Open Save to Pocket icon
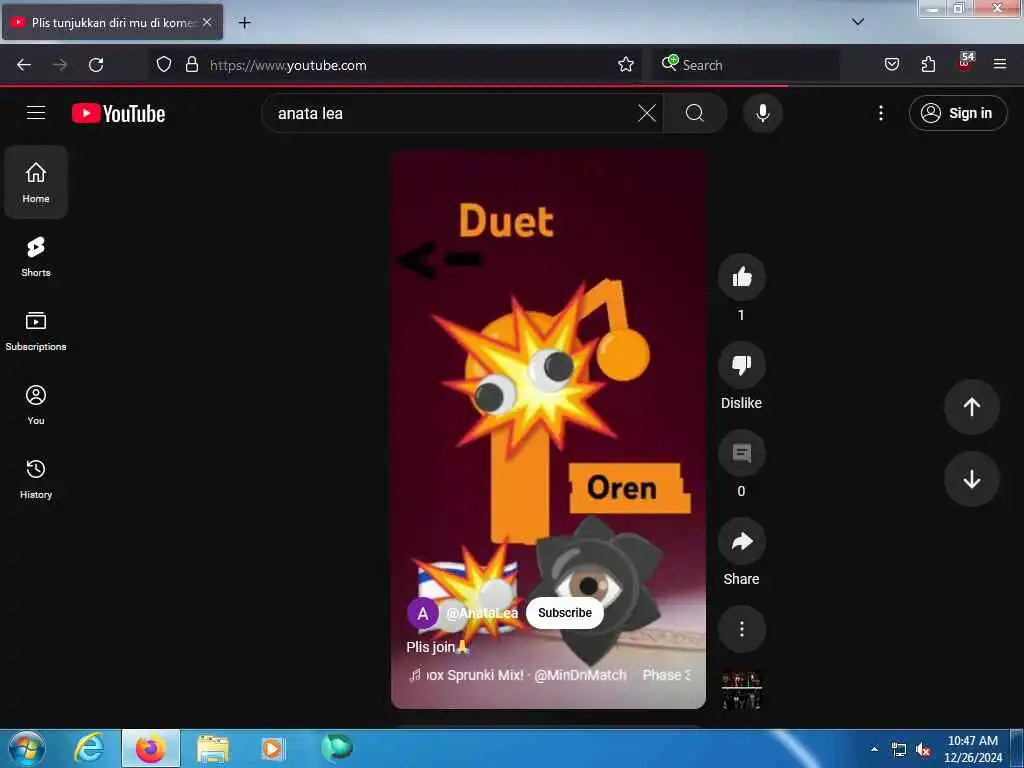Image resolution: width=1024 pixels, height=768 pixels. click(891, 65)
